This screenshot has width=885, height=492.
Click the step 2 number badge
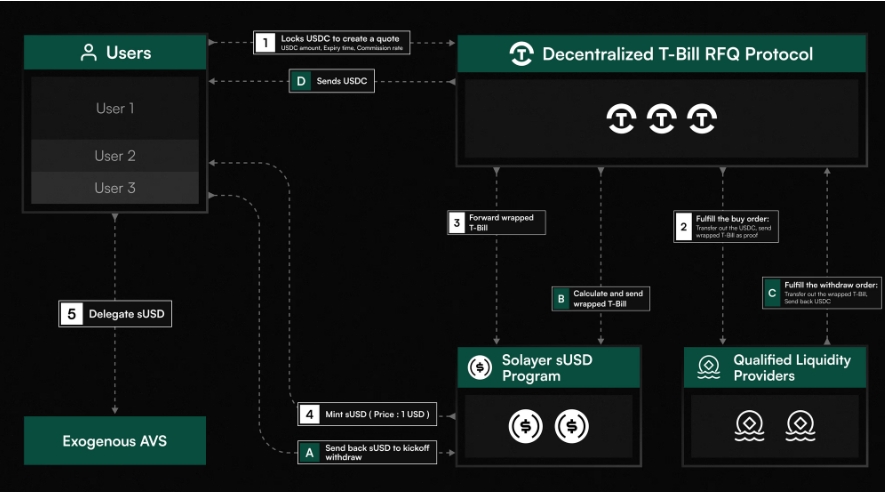[684, 227]
